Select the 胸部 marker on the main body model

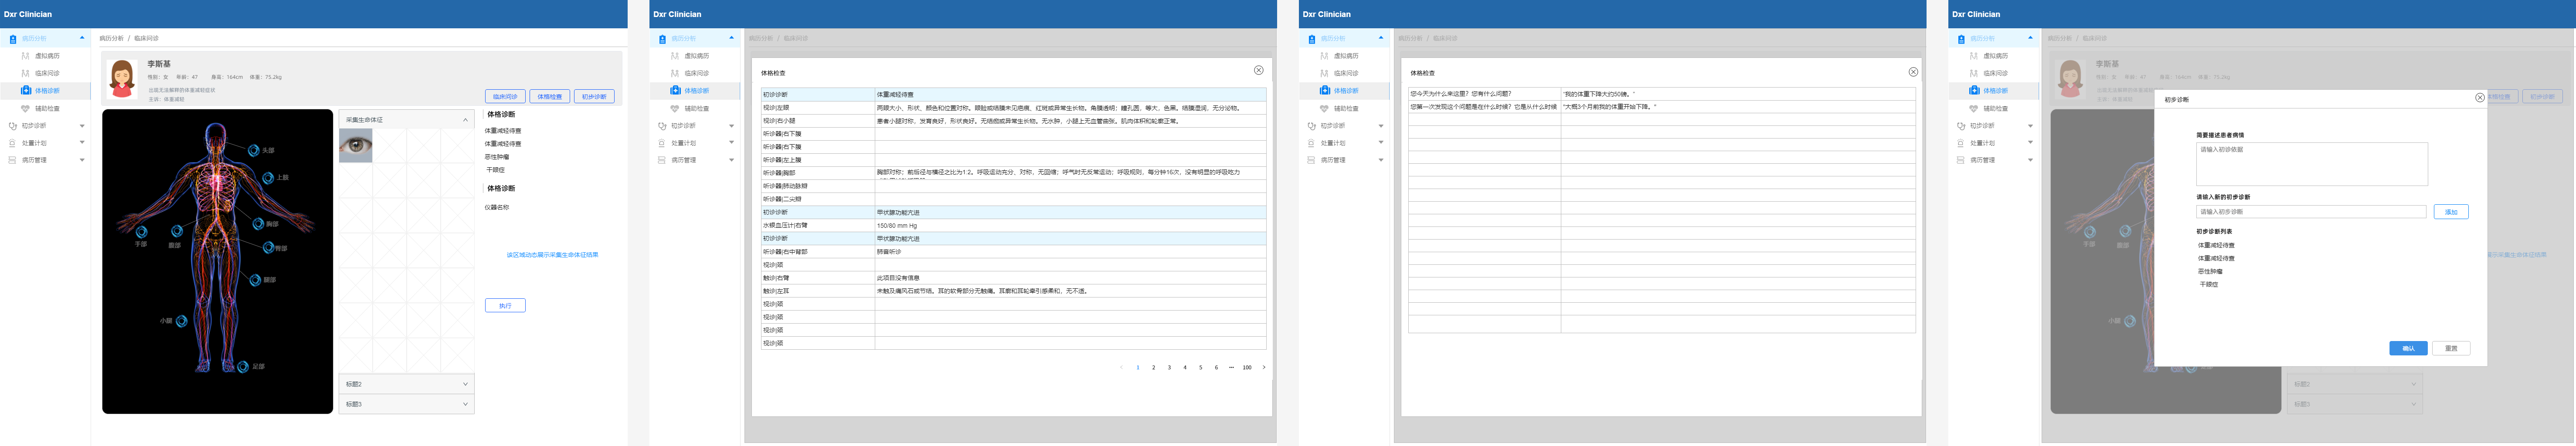pos(258,223)
